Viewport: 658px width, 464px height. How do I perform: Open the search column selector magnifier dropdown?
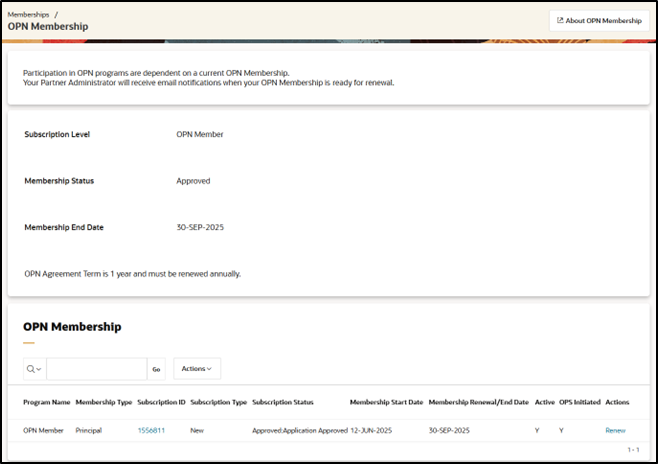(x=34, y=369)
